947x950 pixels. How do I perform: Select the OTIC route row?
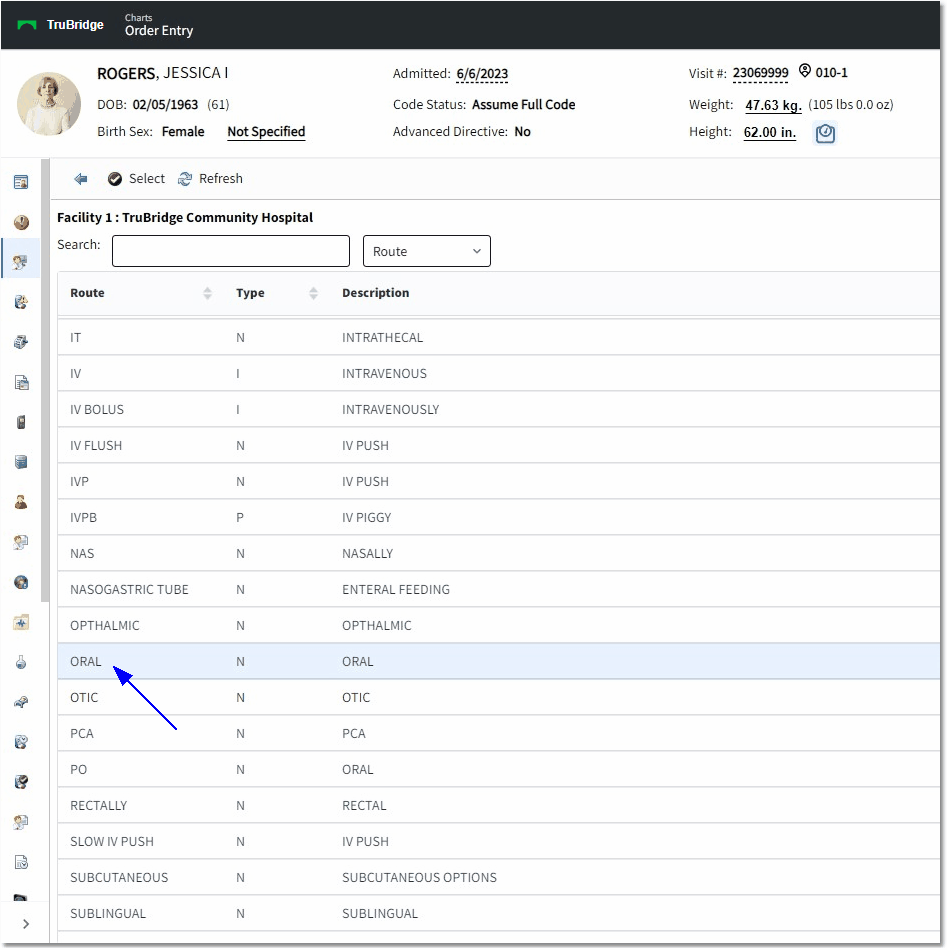click(499, 697)
